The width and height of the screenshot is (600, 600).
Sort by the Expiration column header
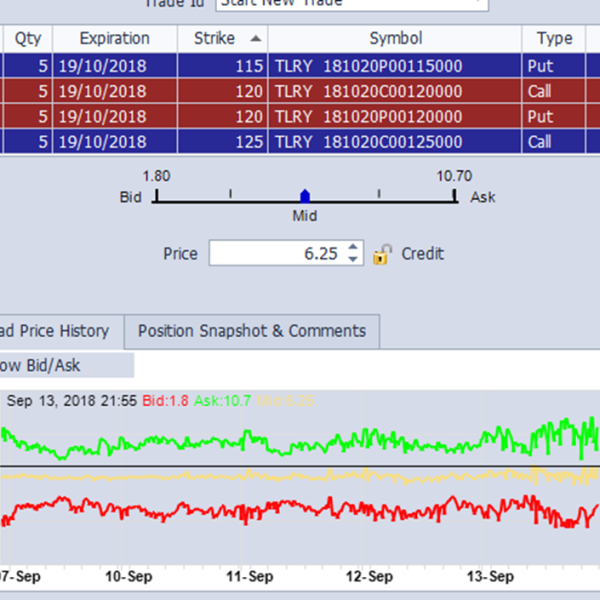point(114,38)
